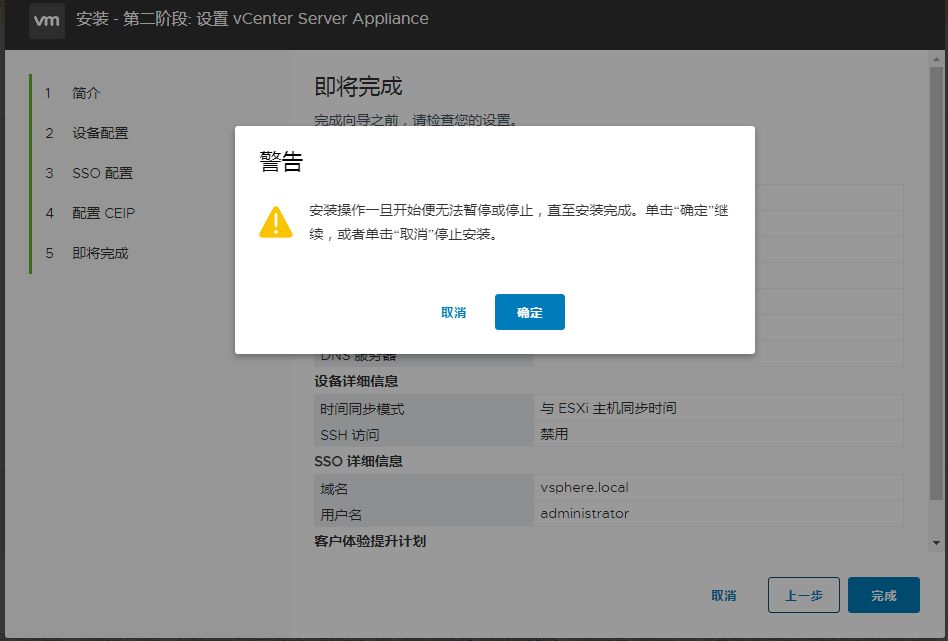Click the 用户名 label
This screenshot has height=641, width=948.
[341, 515]
